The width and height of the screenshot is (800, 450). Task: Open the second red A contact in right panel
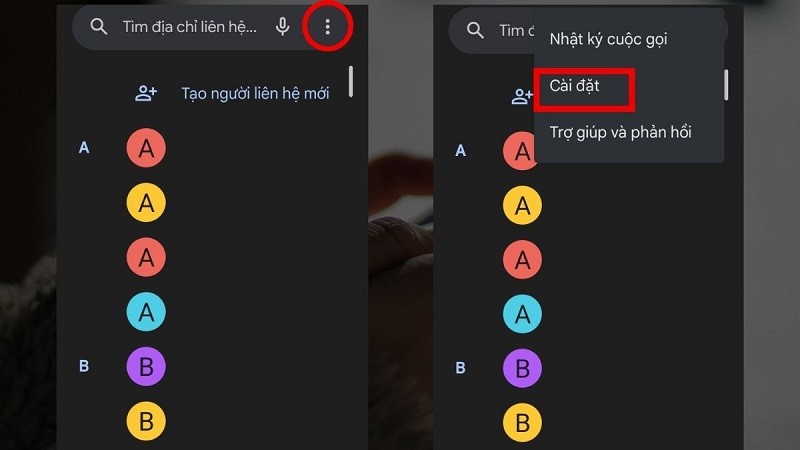(522, 260)
